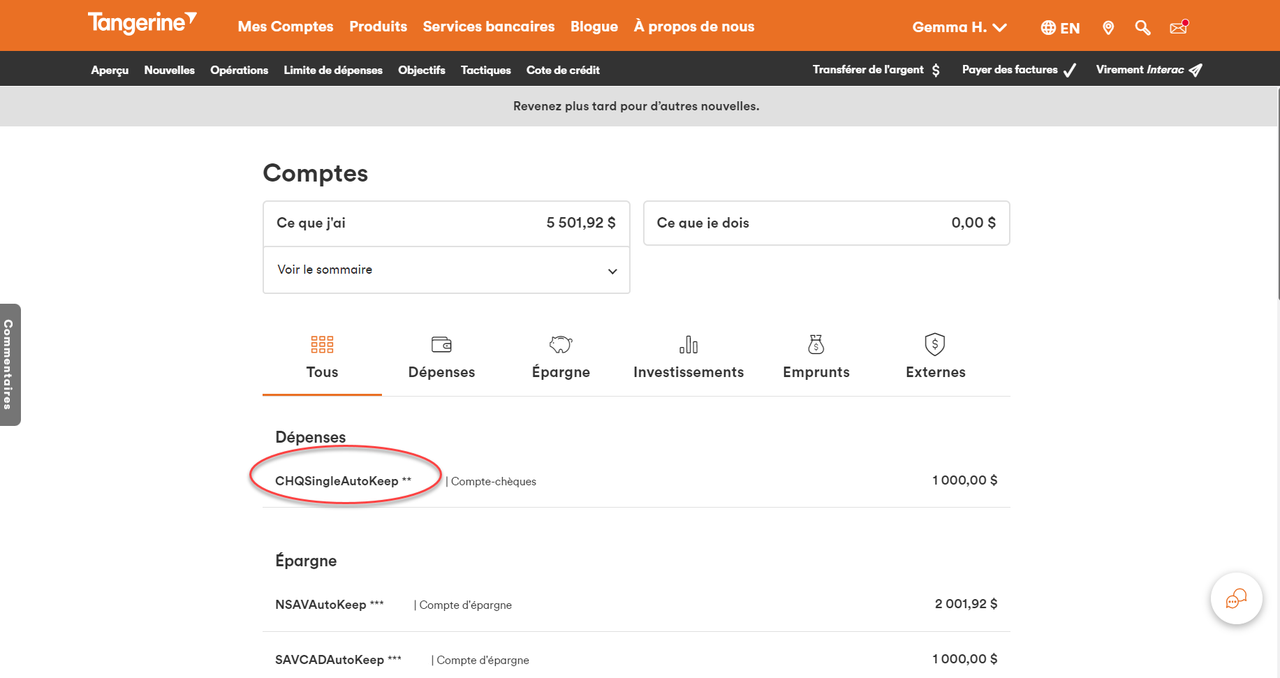Open the Mes Comptes menu
The height and width of the screenshot is (678, 1280).
[285, 27]
